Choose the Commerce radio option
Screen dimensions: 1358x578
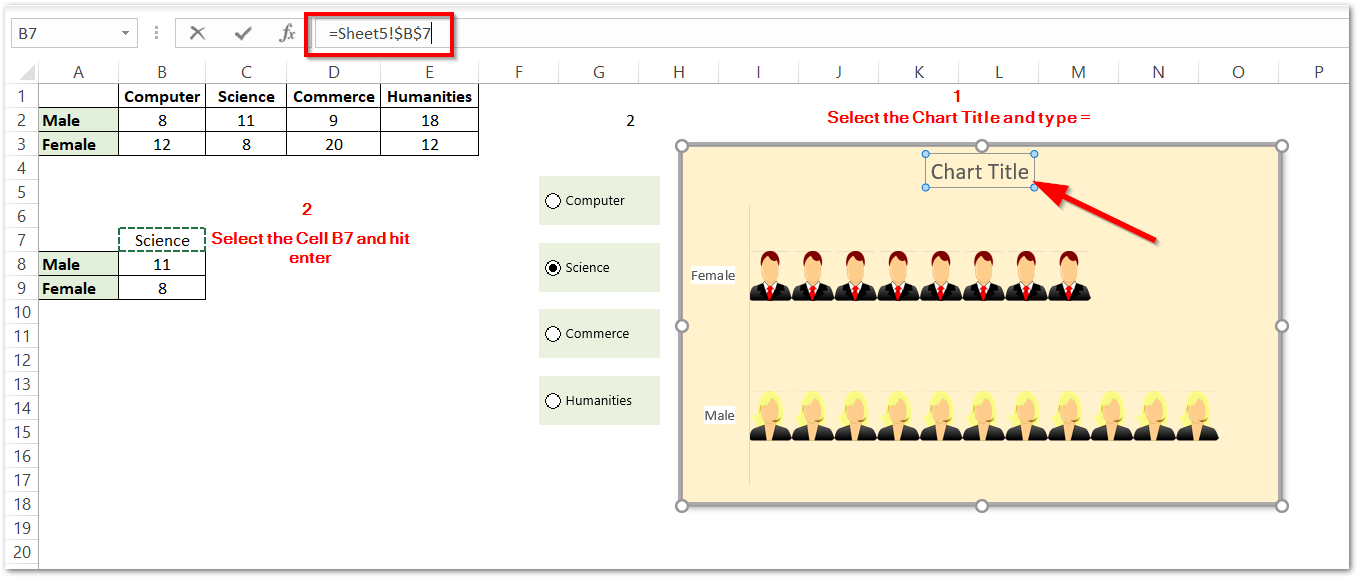tap(553, 334)
